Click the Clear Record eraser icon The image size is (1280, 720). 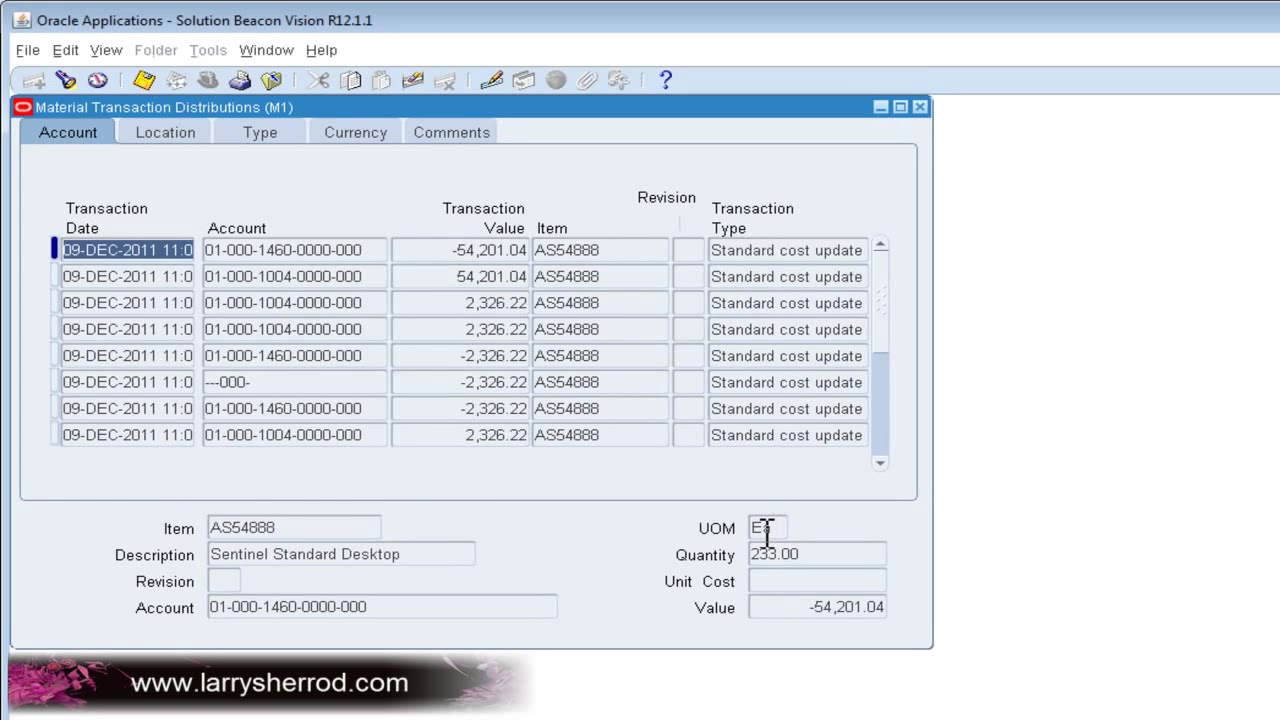[x=413, y=81]
